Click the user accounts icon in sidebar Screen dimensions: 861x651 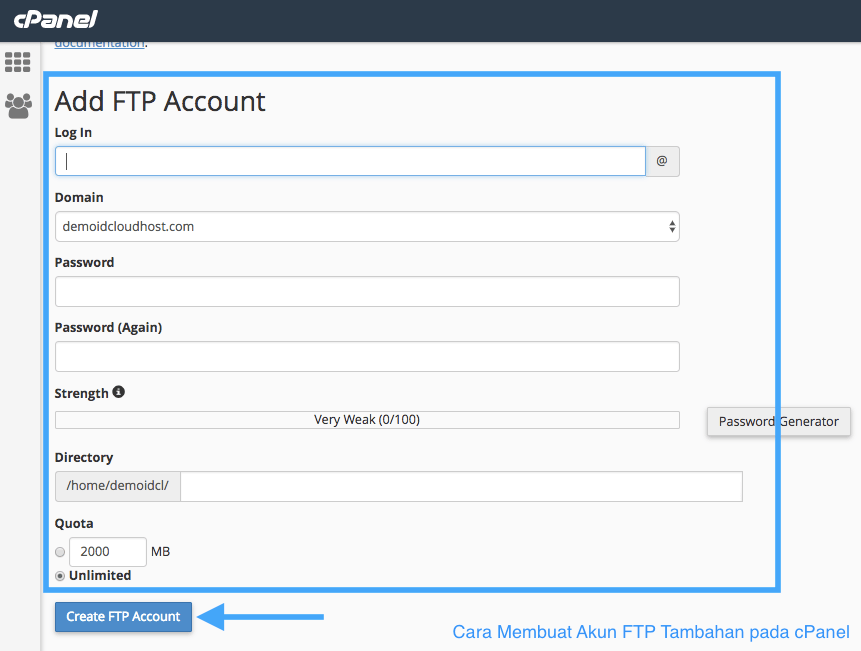[x=17, y=105]
